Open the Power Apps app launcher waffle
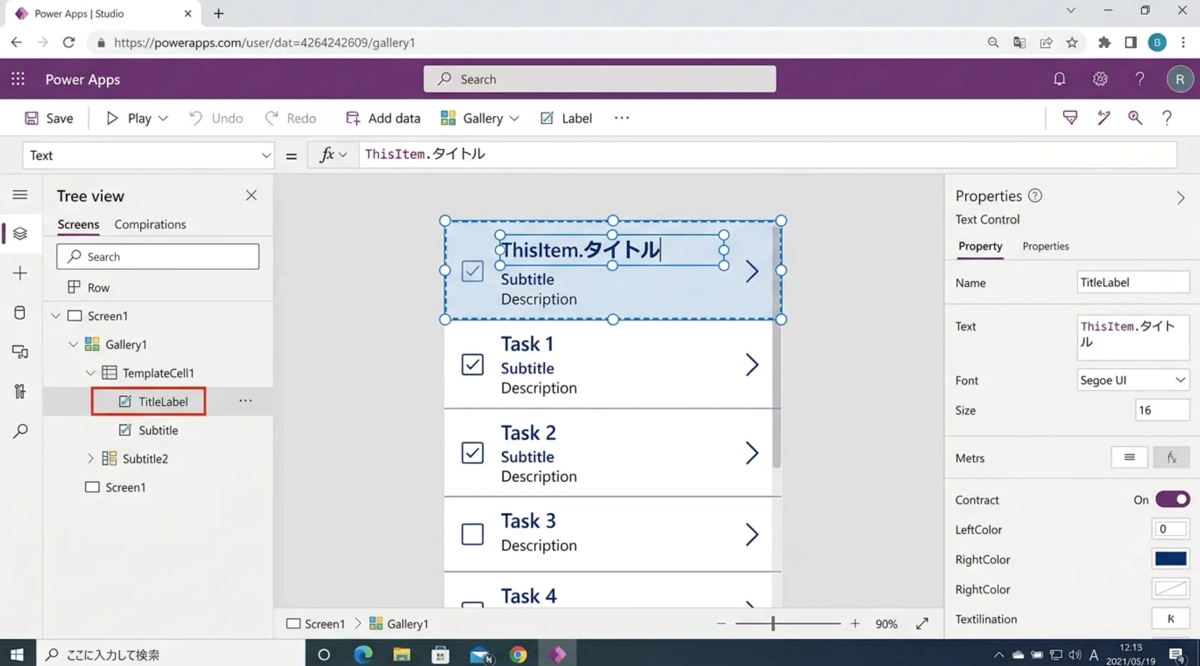The width and height of the screenshot is (1200, 666). click(x=18, y=79)
